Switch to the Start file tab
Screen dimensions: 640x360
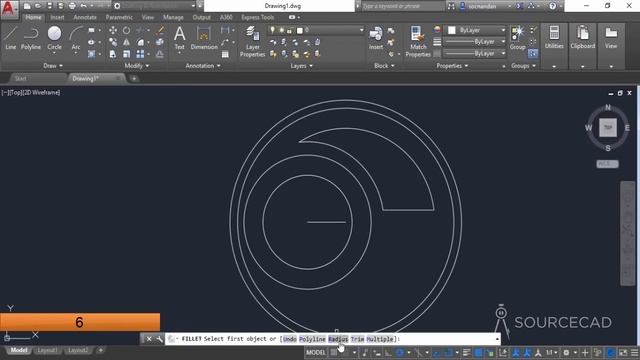coord(20,78)
